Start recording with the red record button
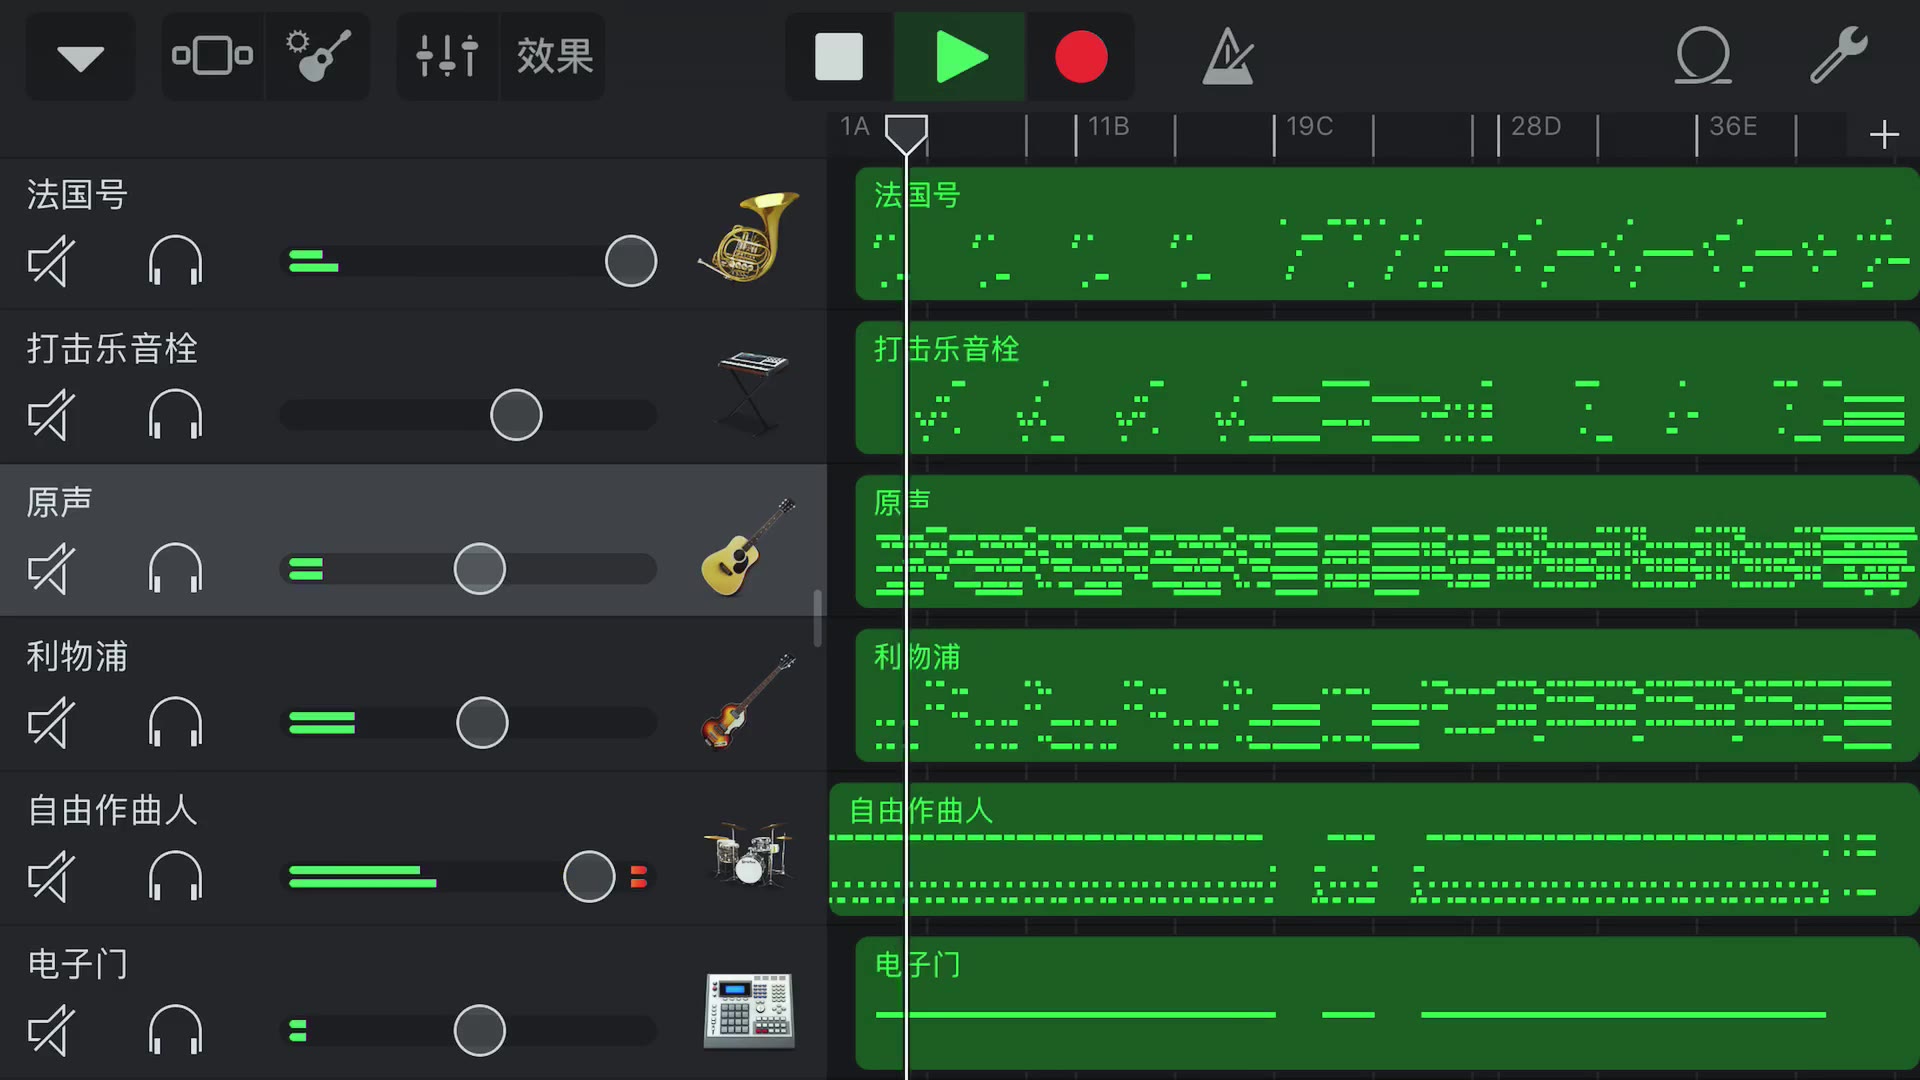The width and height of the screenshot is (1920, 1080). tap(1081, 56)
